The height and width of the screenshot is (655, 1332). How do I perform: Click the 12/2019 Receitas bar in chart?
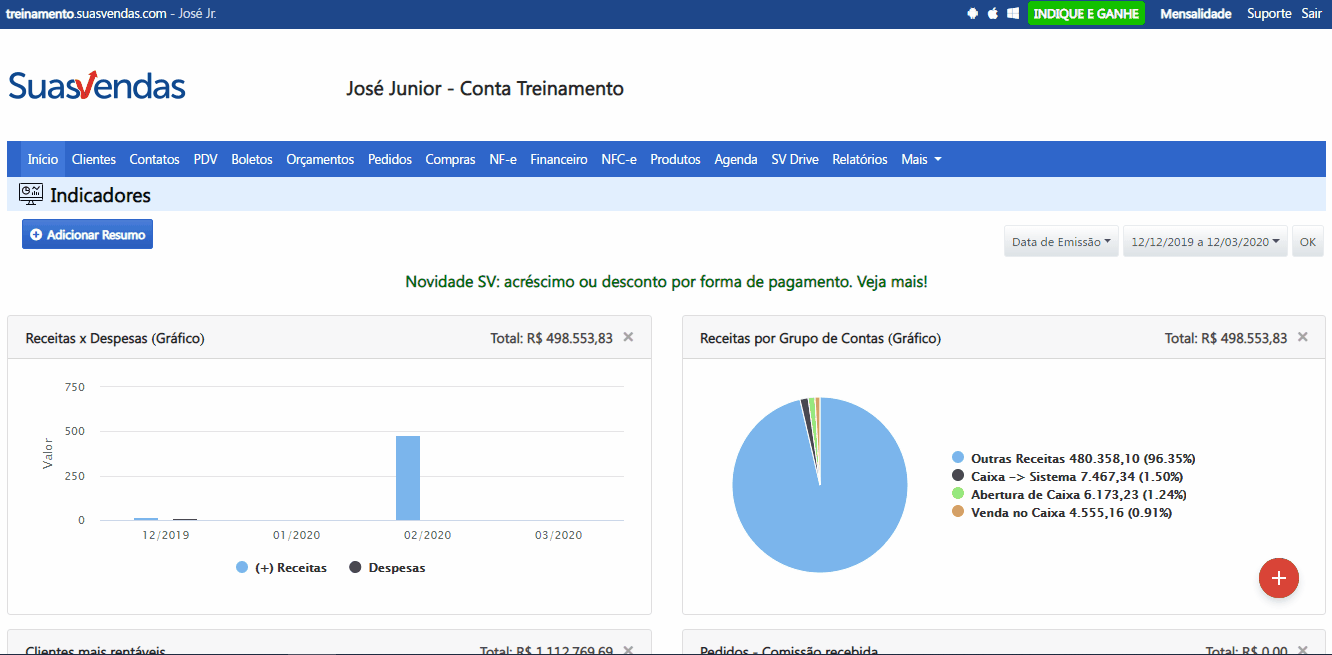click(146, 519)
